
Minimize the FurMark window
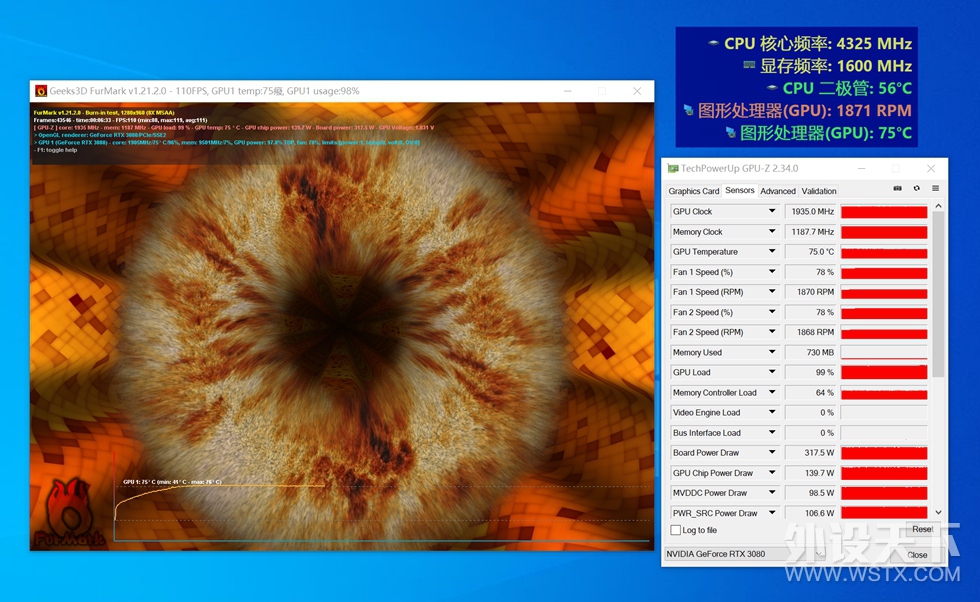click(x=568, y=91)
